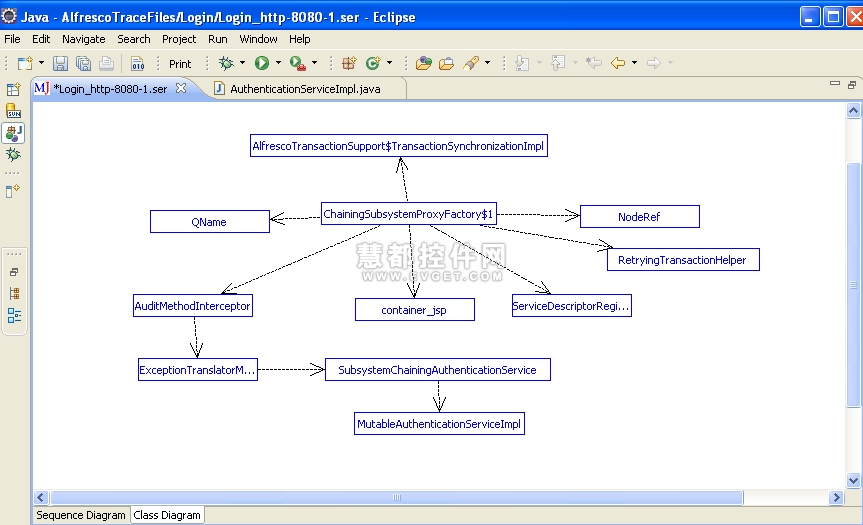Click the Open Task folder icon
The width and height of the screenshot is (863, 525).
(446, 63)
